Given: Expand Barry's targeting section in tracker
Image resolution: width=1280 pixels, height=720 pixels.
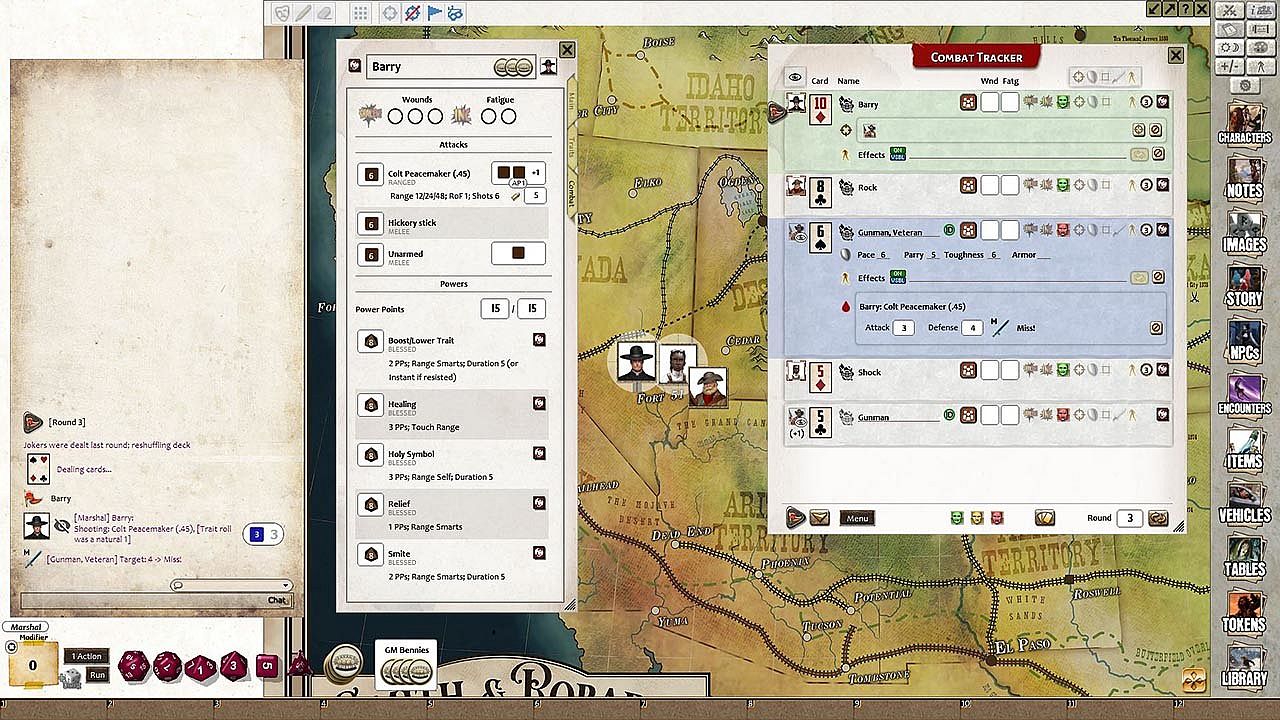Looking at the screenshot, I should coord(1080,102).
